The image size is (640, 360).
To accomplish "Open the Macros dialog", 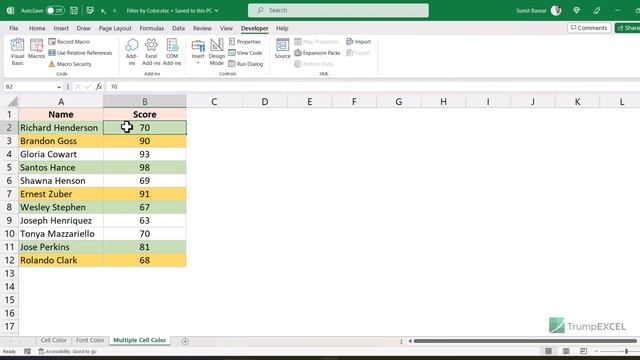I will pyautogui.click(x=36, y=49).
